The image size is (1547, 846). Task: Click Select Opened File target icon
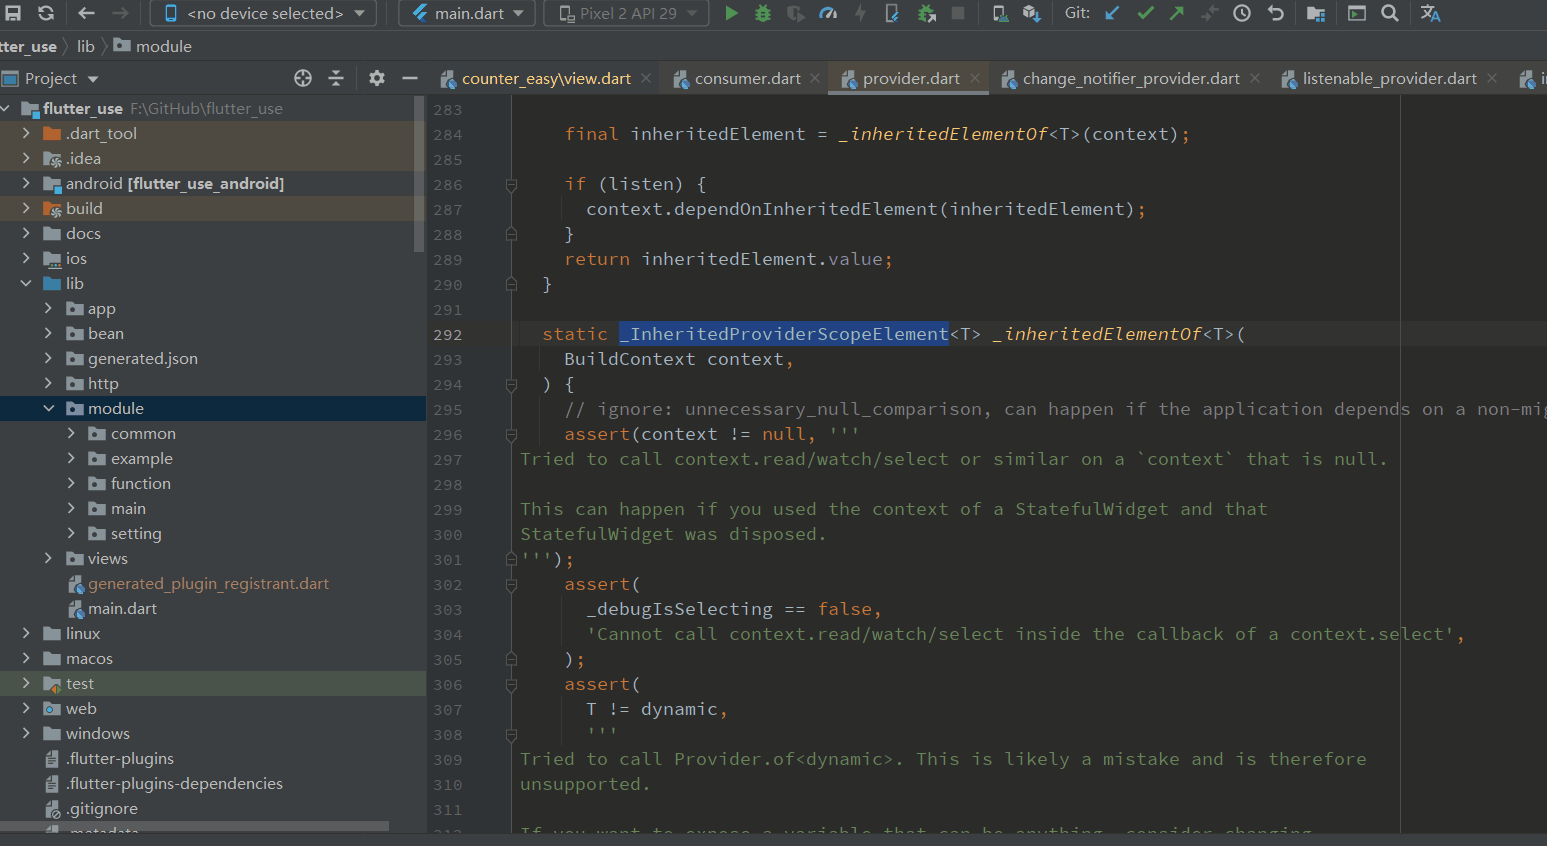pos(303,78)
